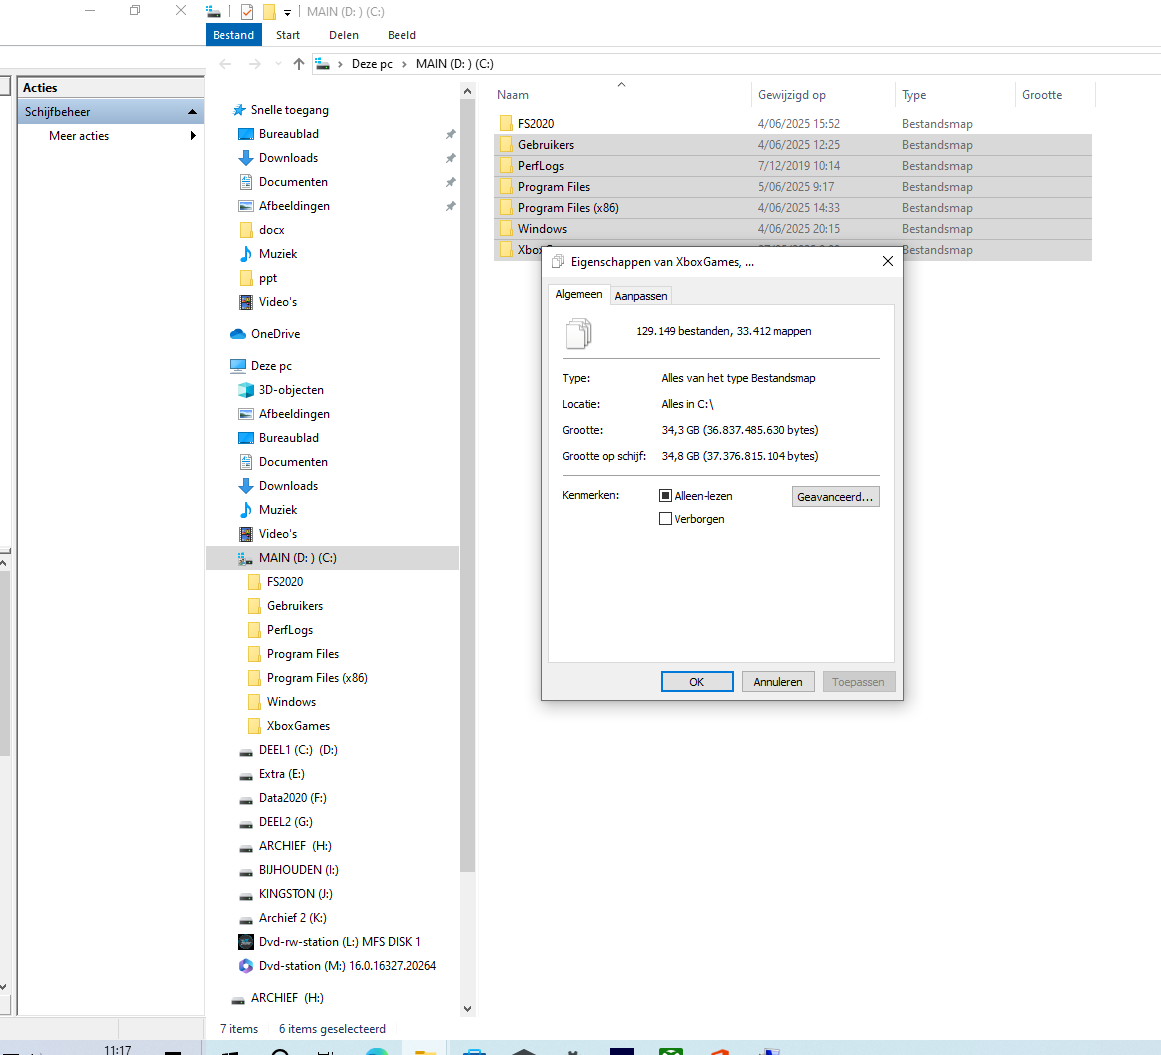Open the quick access toolbar dropdown arrow
The height and width of the screenshot is (1055, 1161).
point(287,13)
